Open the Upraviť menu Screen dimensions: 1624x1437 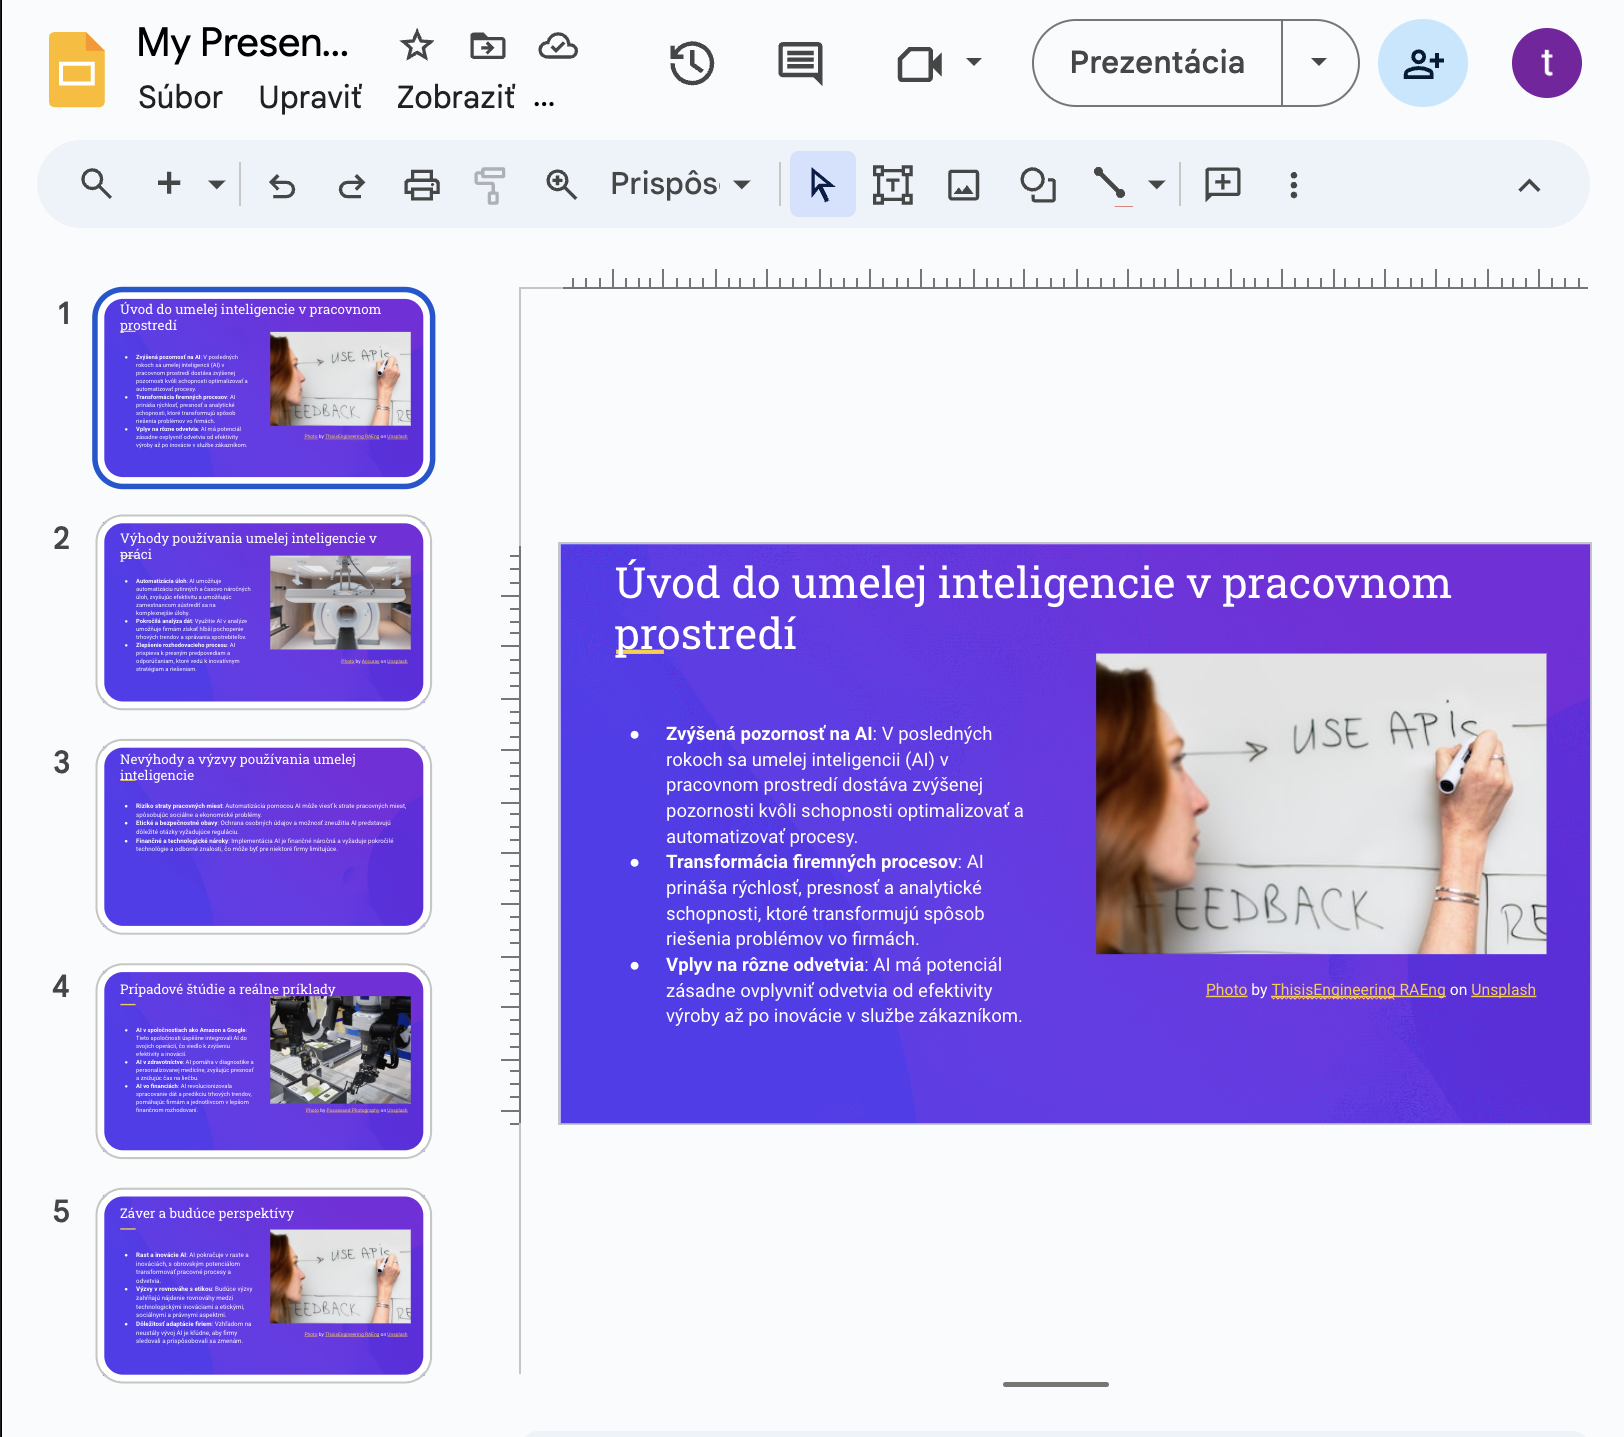[310, 98]
